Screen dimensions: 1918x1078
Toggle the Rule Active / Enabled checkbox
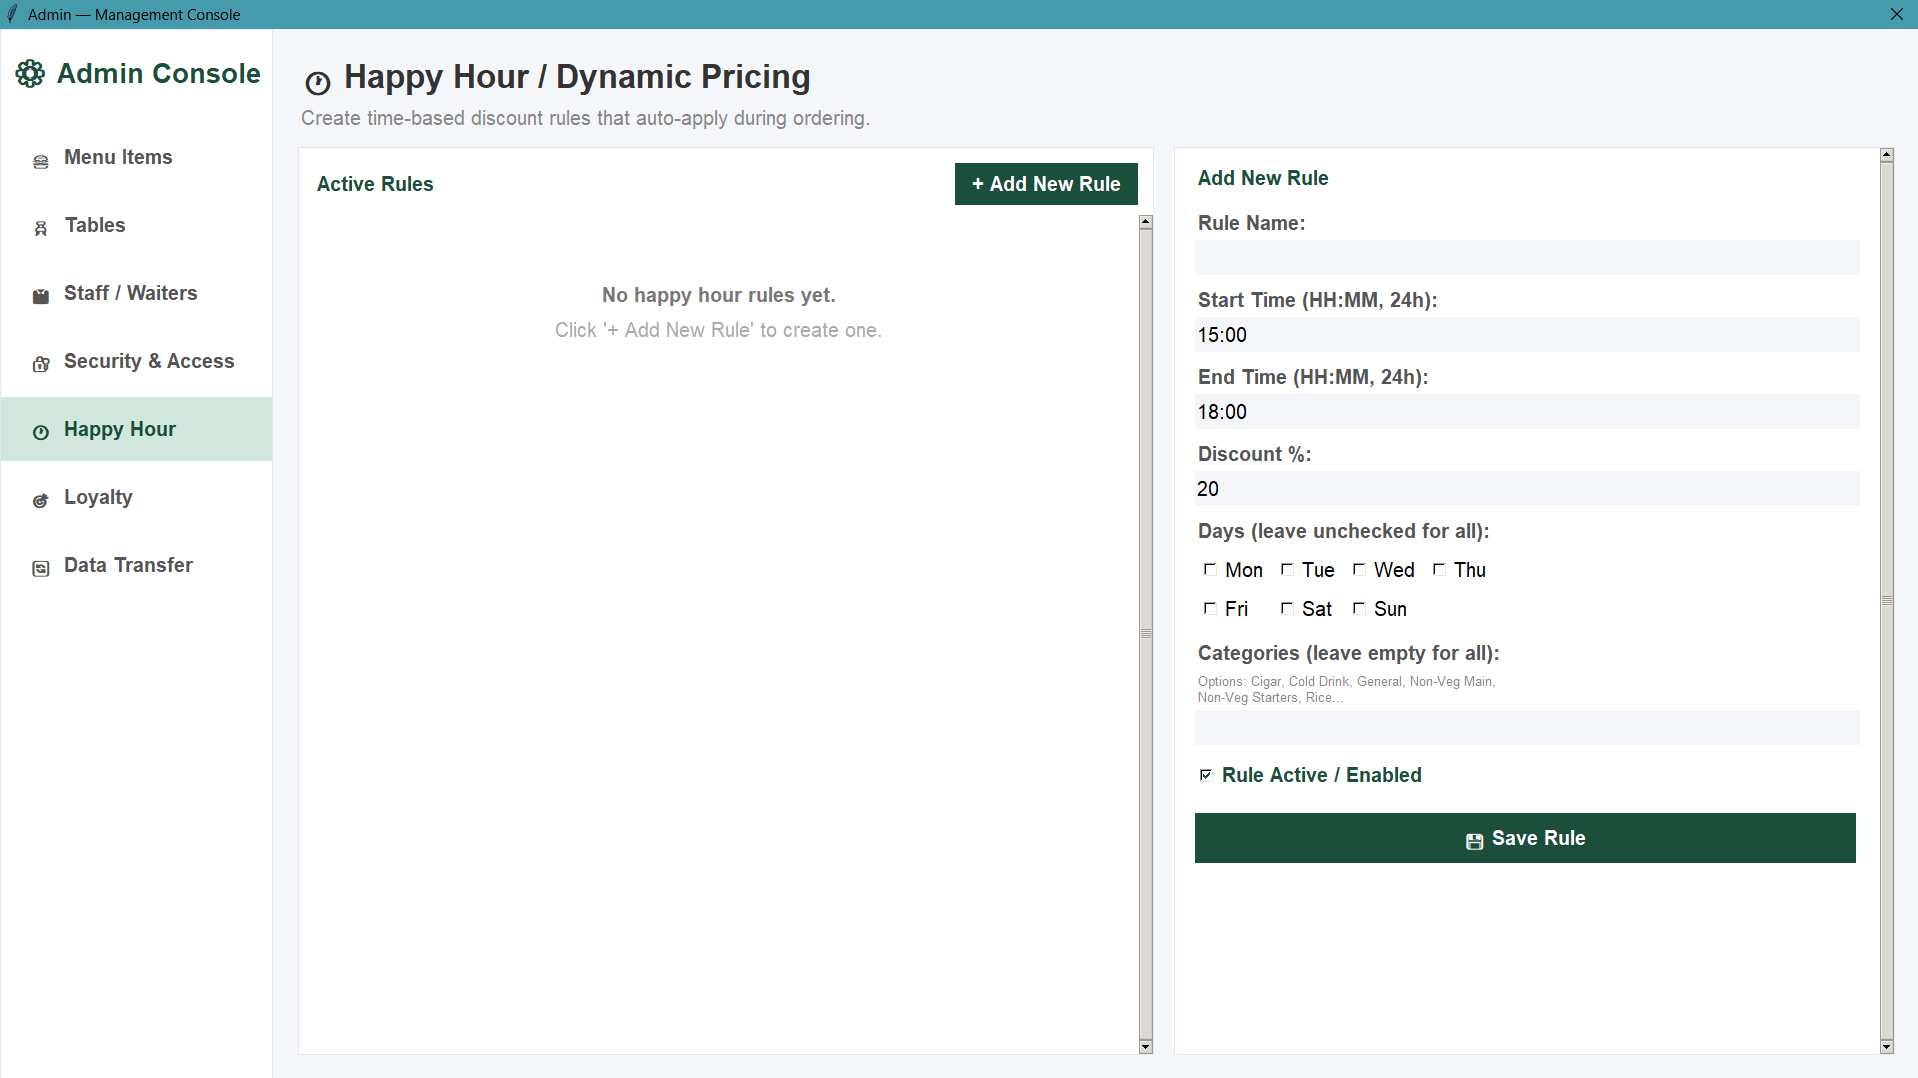(x=1206, y=775)
